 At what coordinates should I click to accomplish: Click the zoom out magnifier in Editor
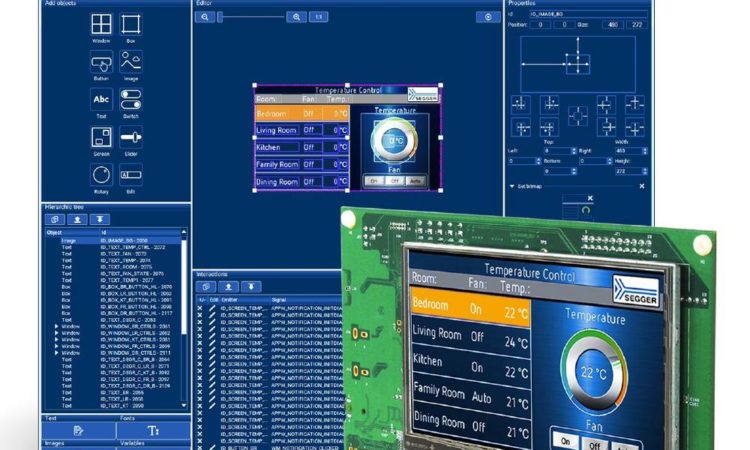pos(204,17)
